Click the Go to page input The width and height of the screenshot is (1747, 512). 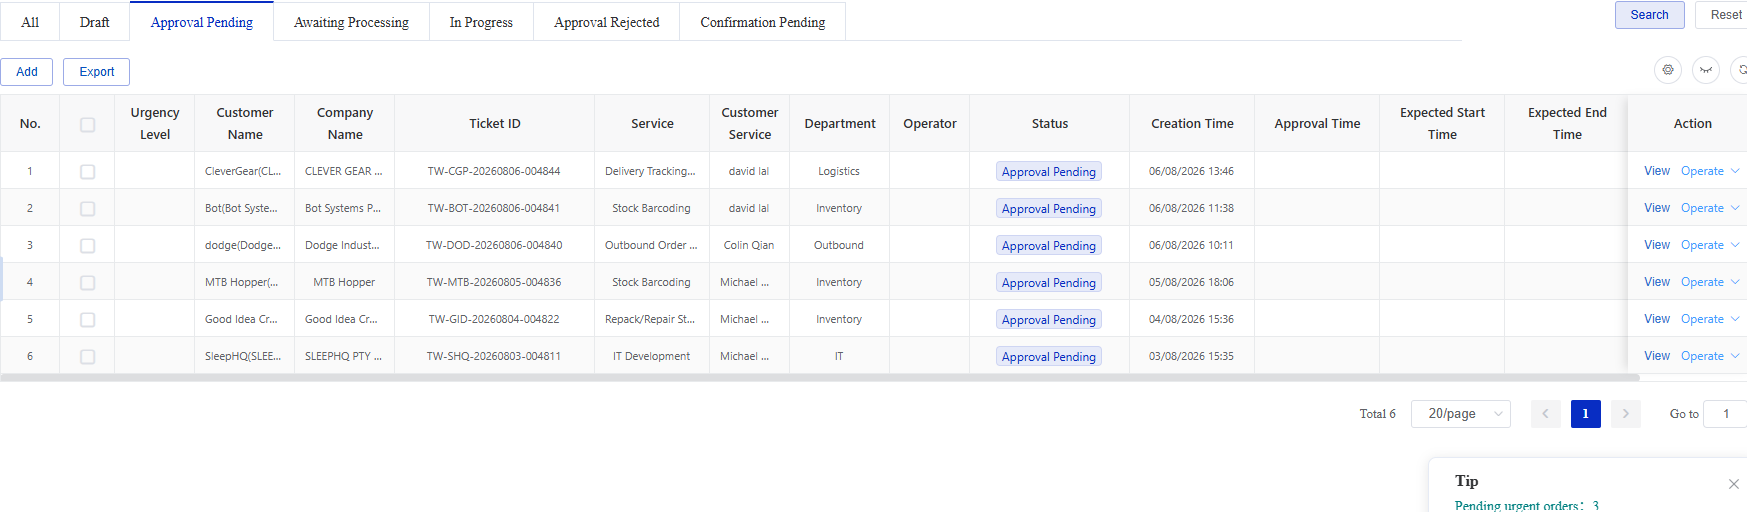1726,414
